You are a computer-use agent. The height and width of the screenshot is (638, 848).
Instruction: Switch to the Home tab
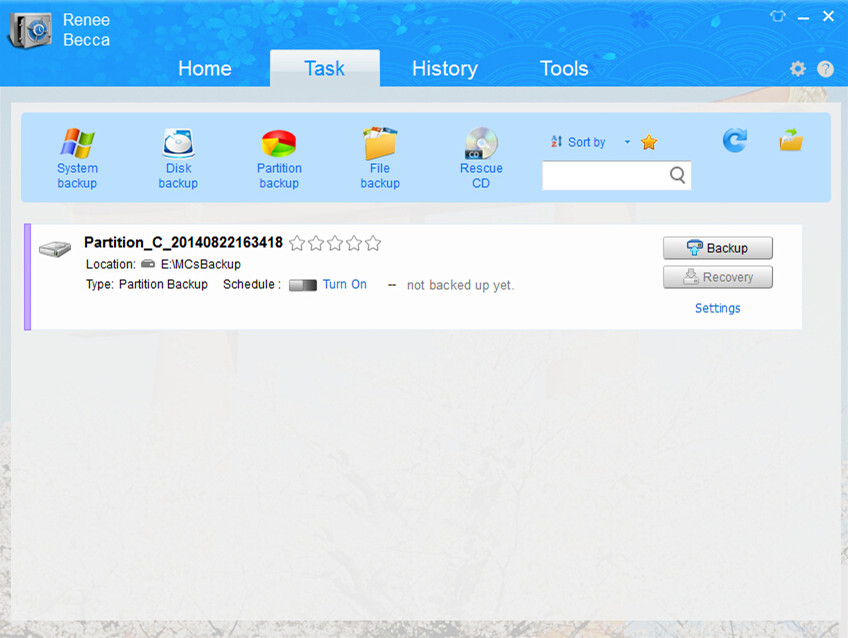[204, 68]
